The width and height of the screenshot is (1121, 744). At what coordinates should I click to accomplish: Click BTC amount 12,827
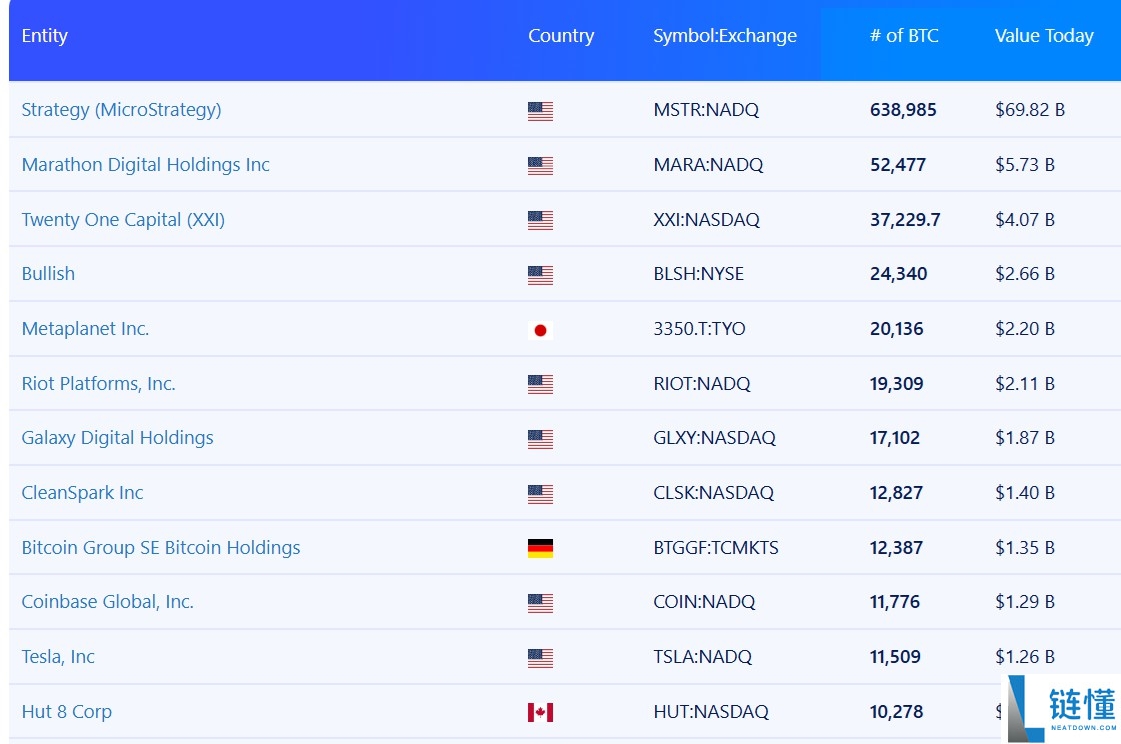(897, 492)
